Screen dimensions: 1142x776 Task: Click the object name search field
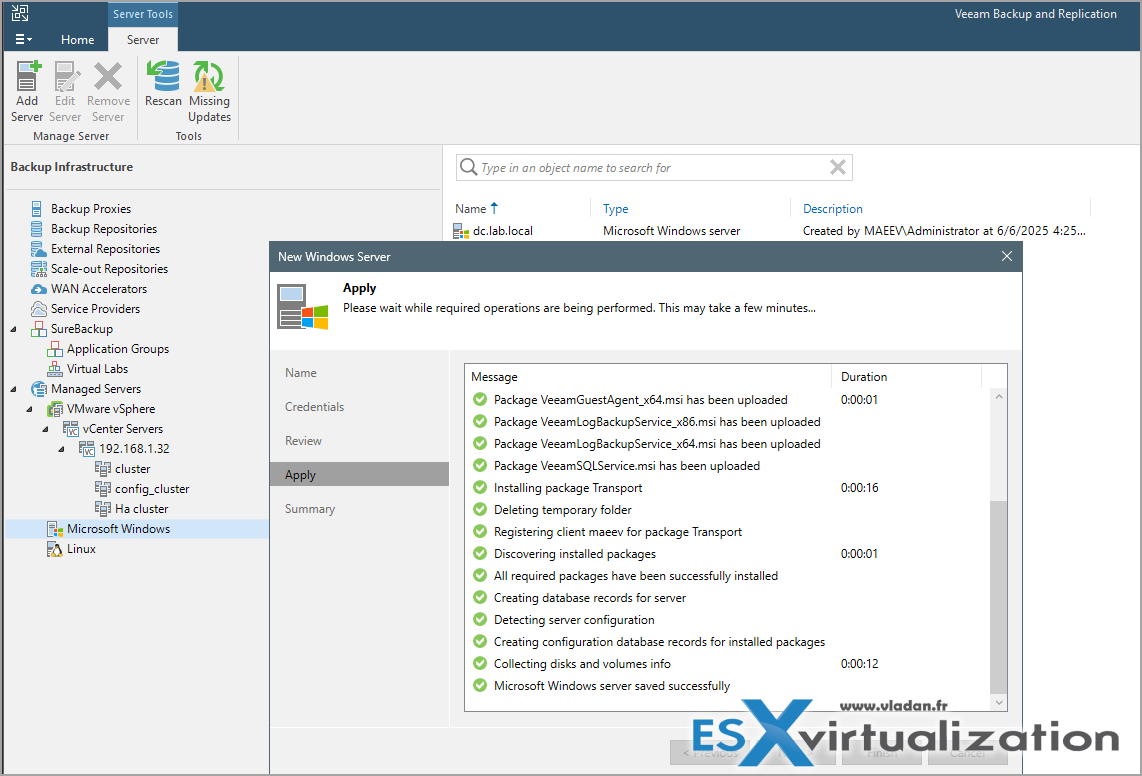coord(652,168)
